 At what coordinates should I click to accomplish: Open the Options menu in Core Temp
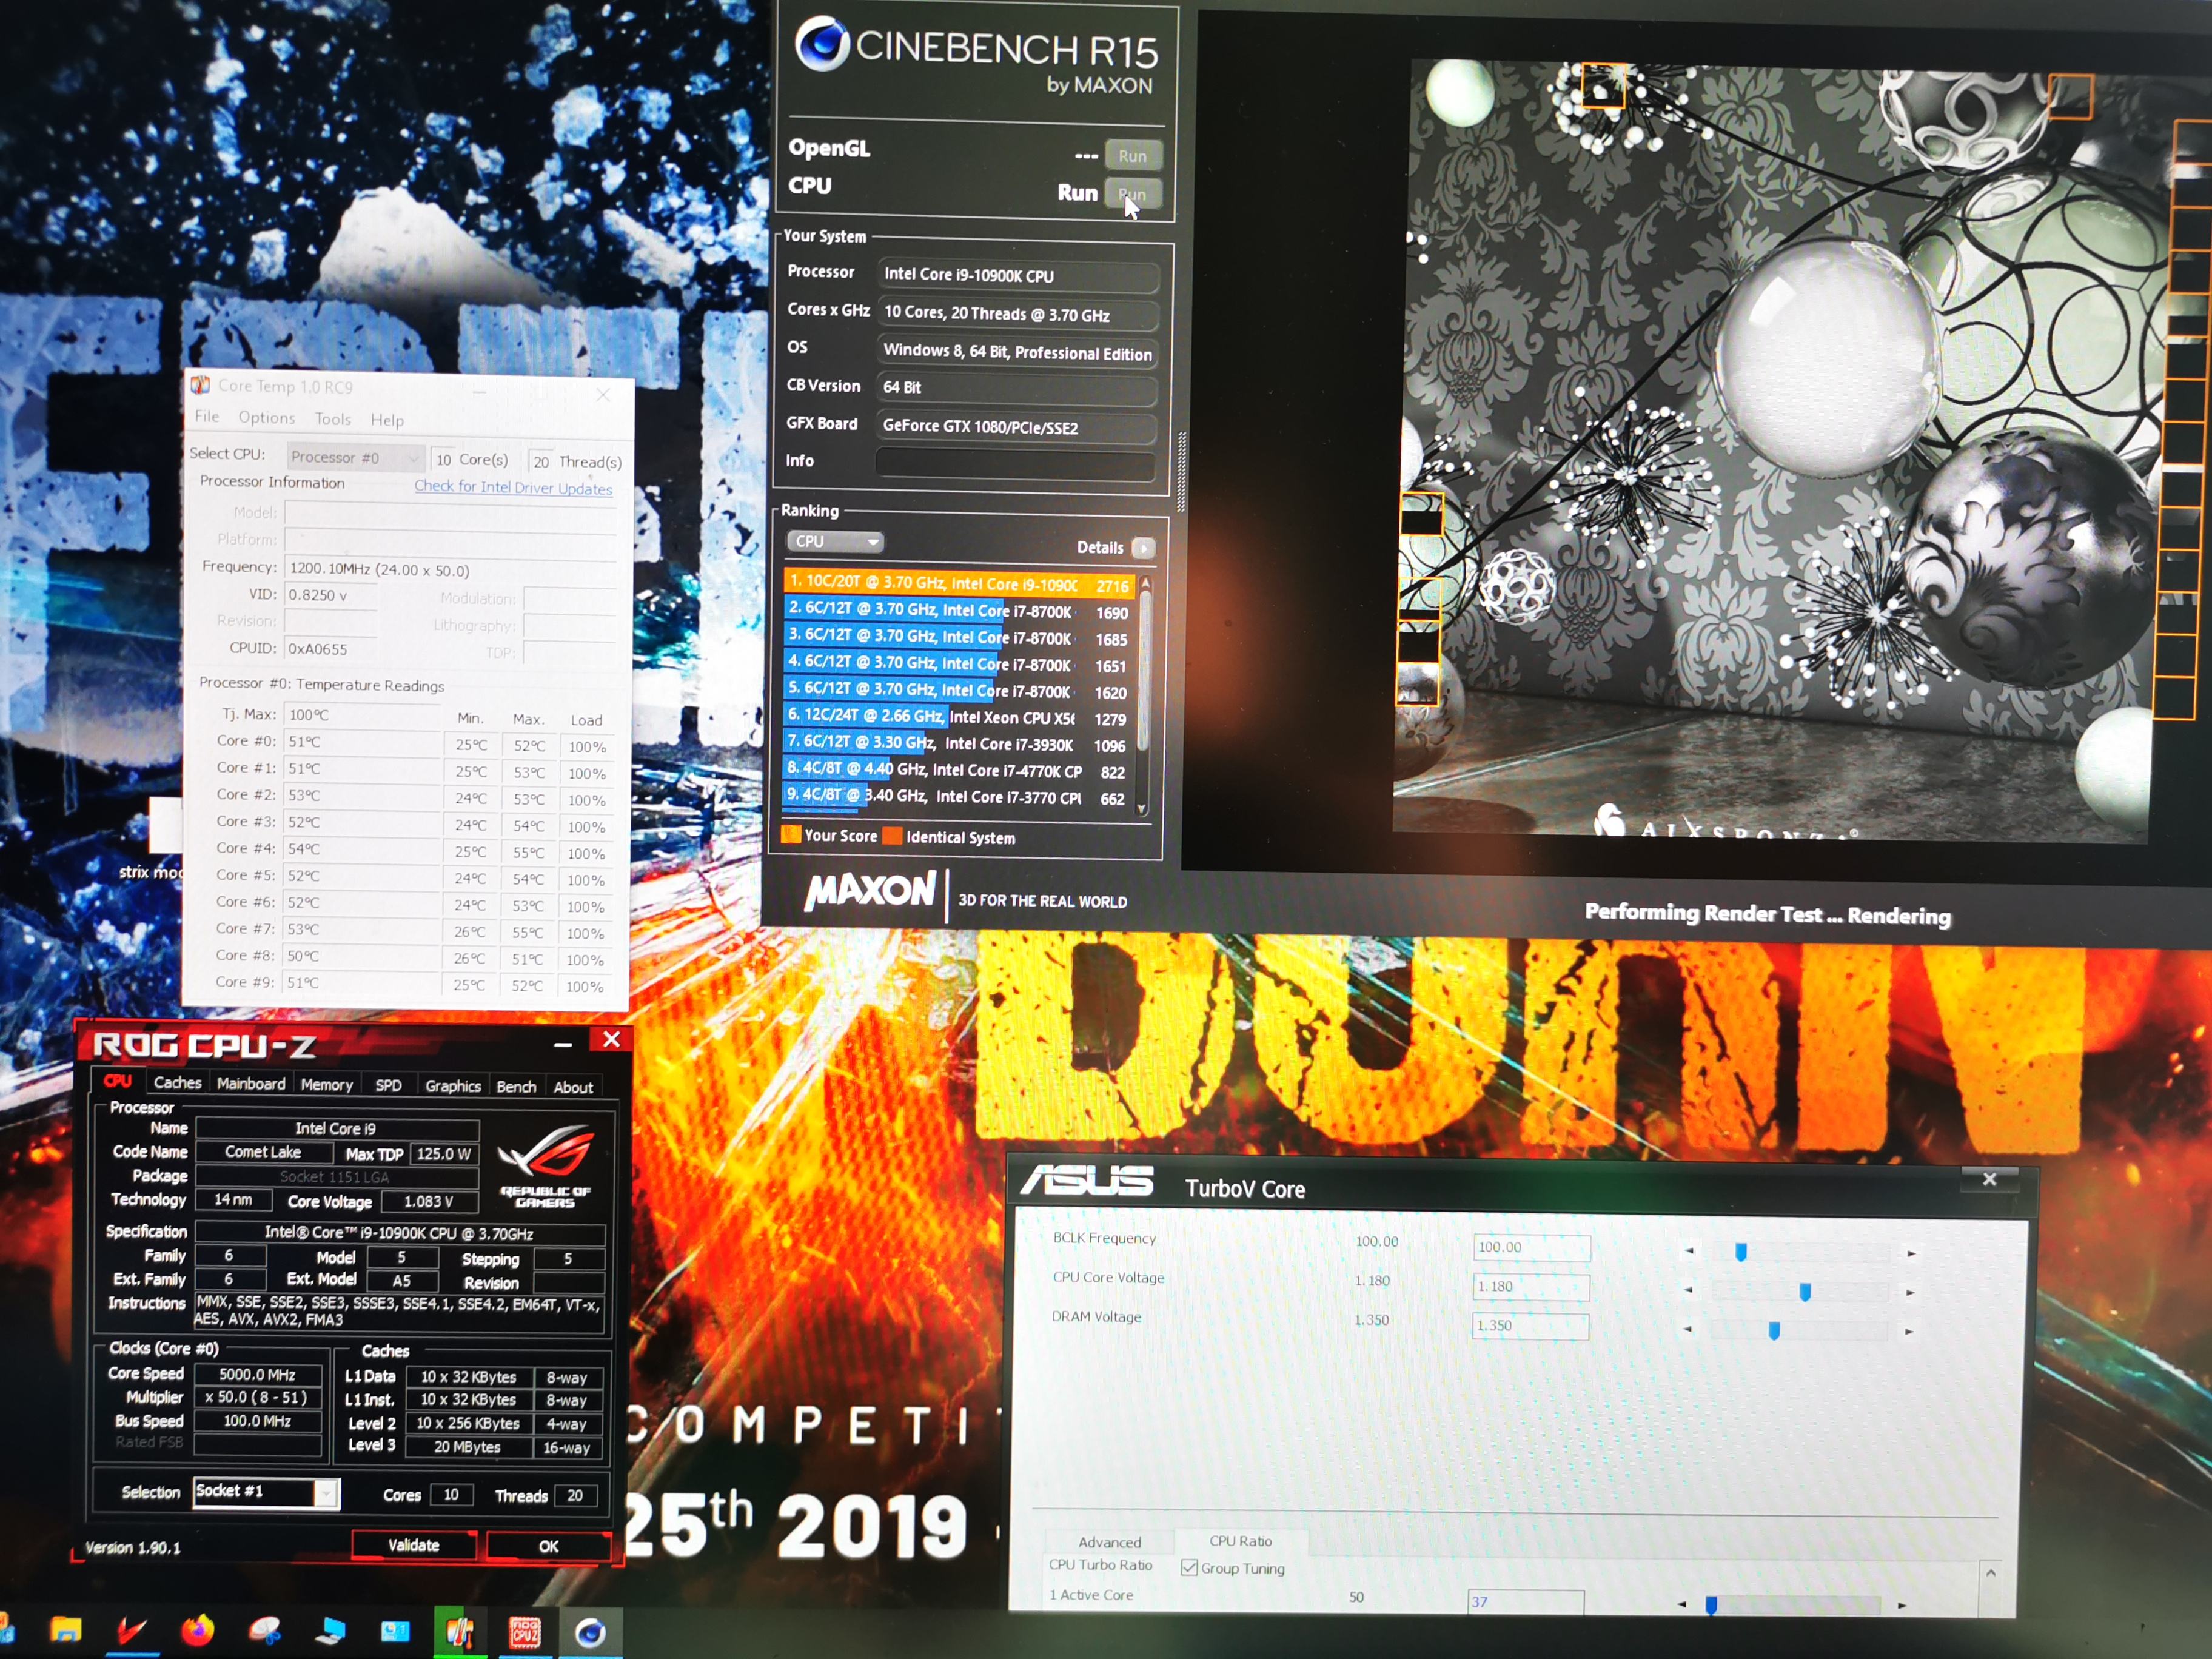[x=266, y=417]
